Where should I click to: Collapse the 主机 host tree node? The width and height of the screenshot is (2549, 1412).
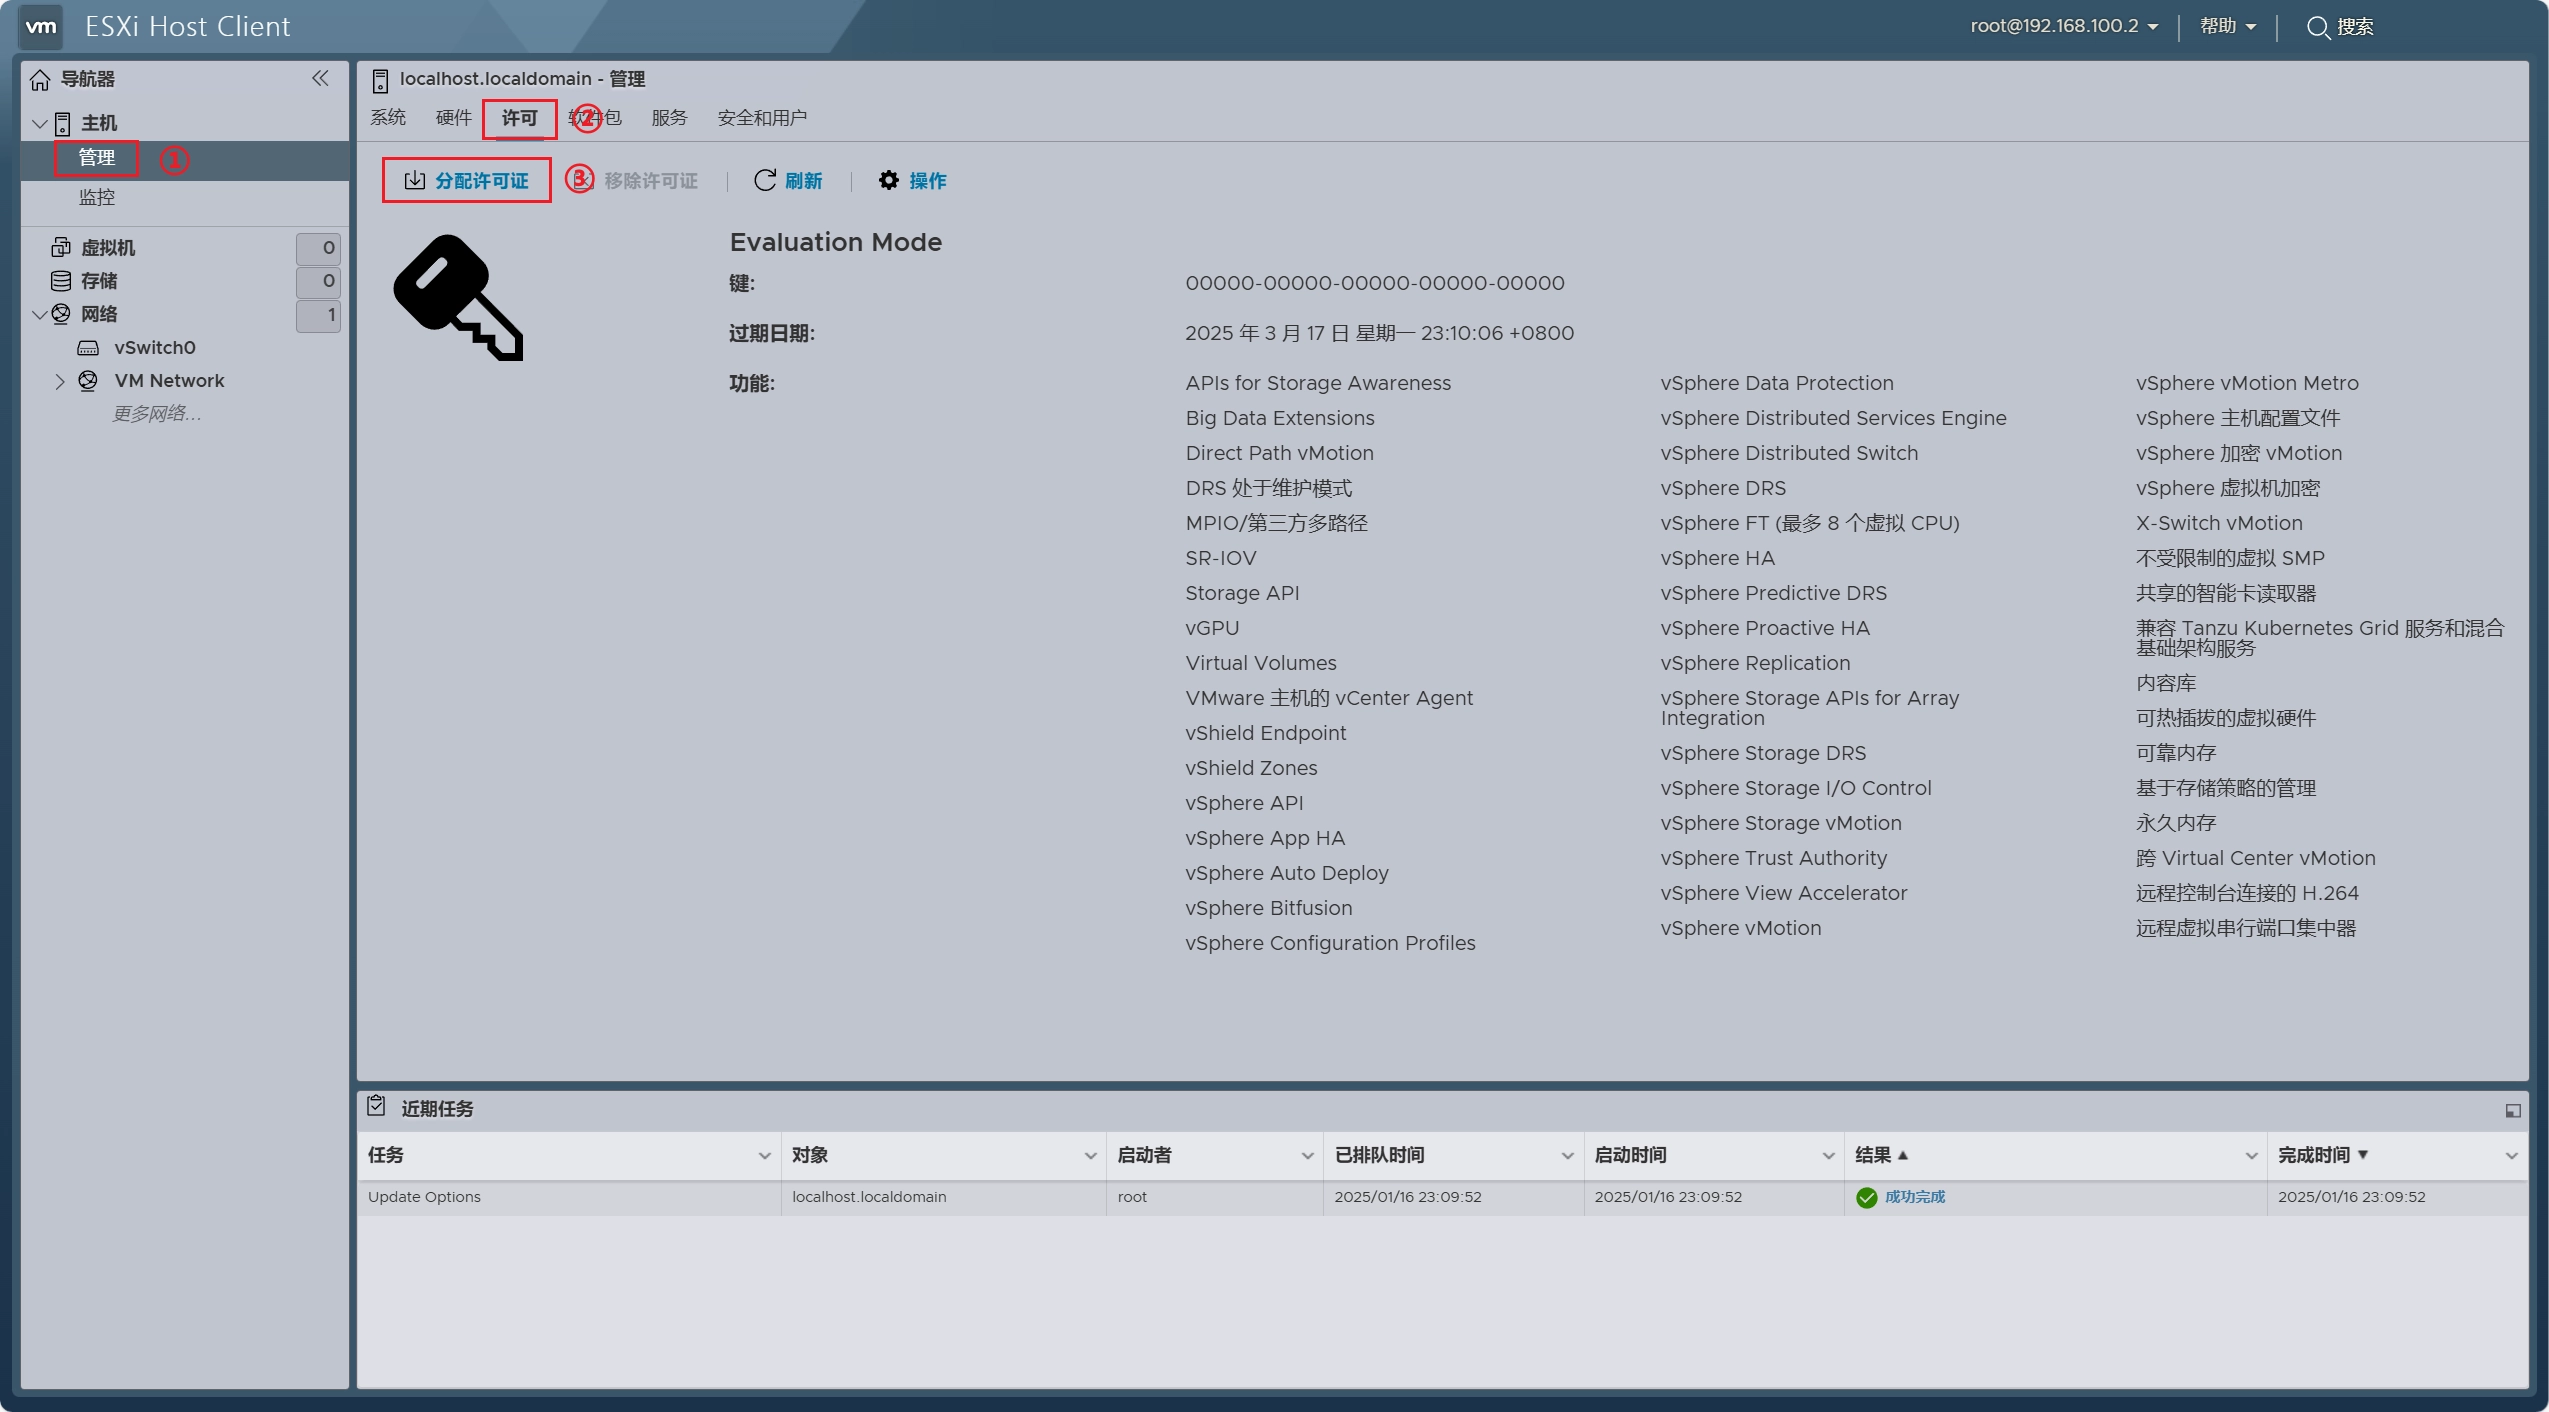pos(40,123)
